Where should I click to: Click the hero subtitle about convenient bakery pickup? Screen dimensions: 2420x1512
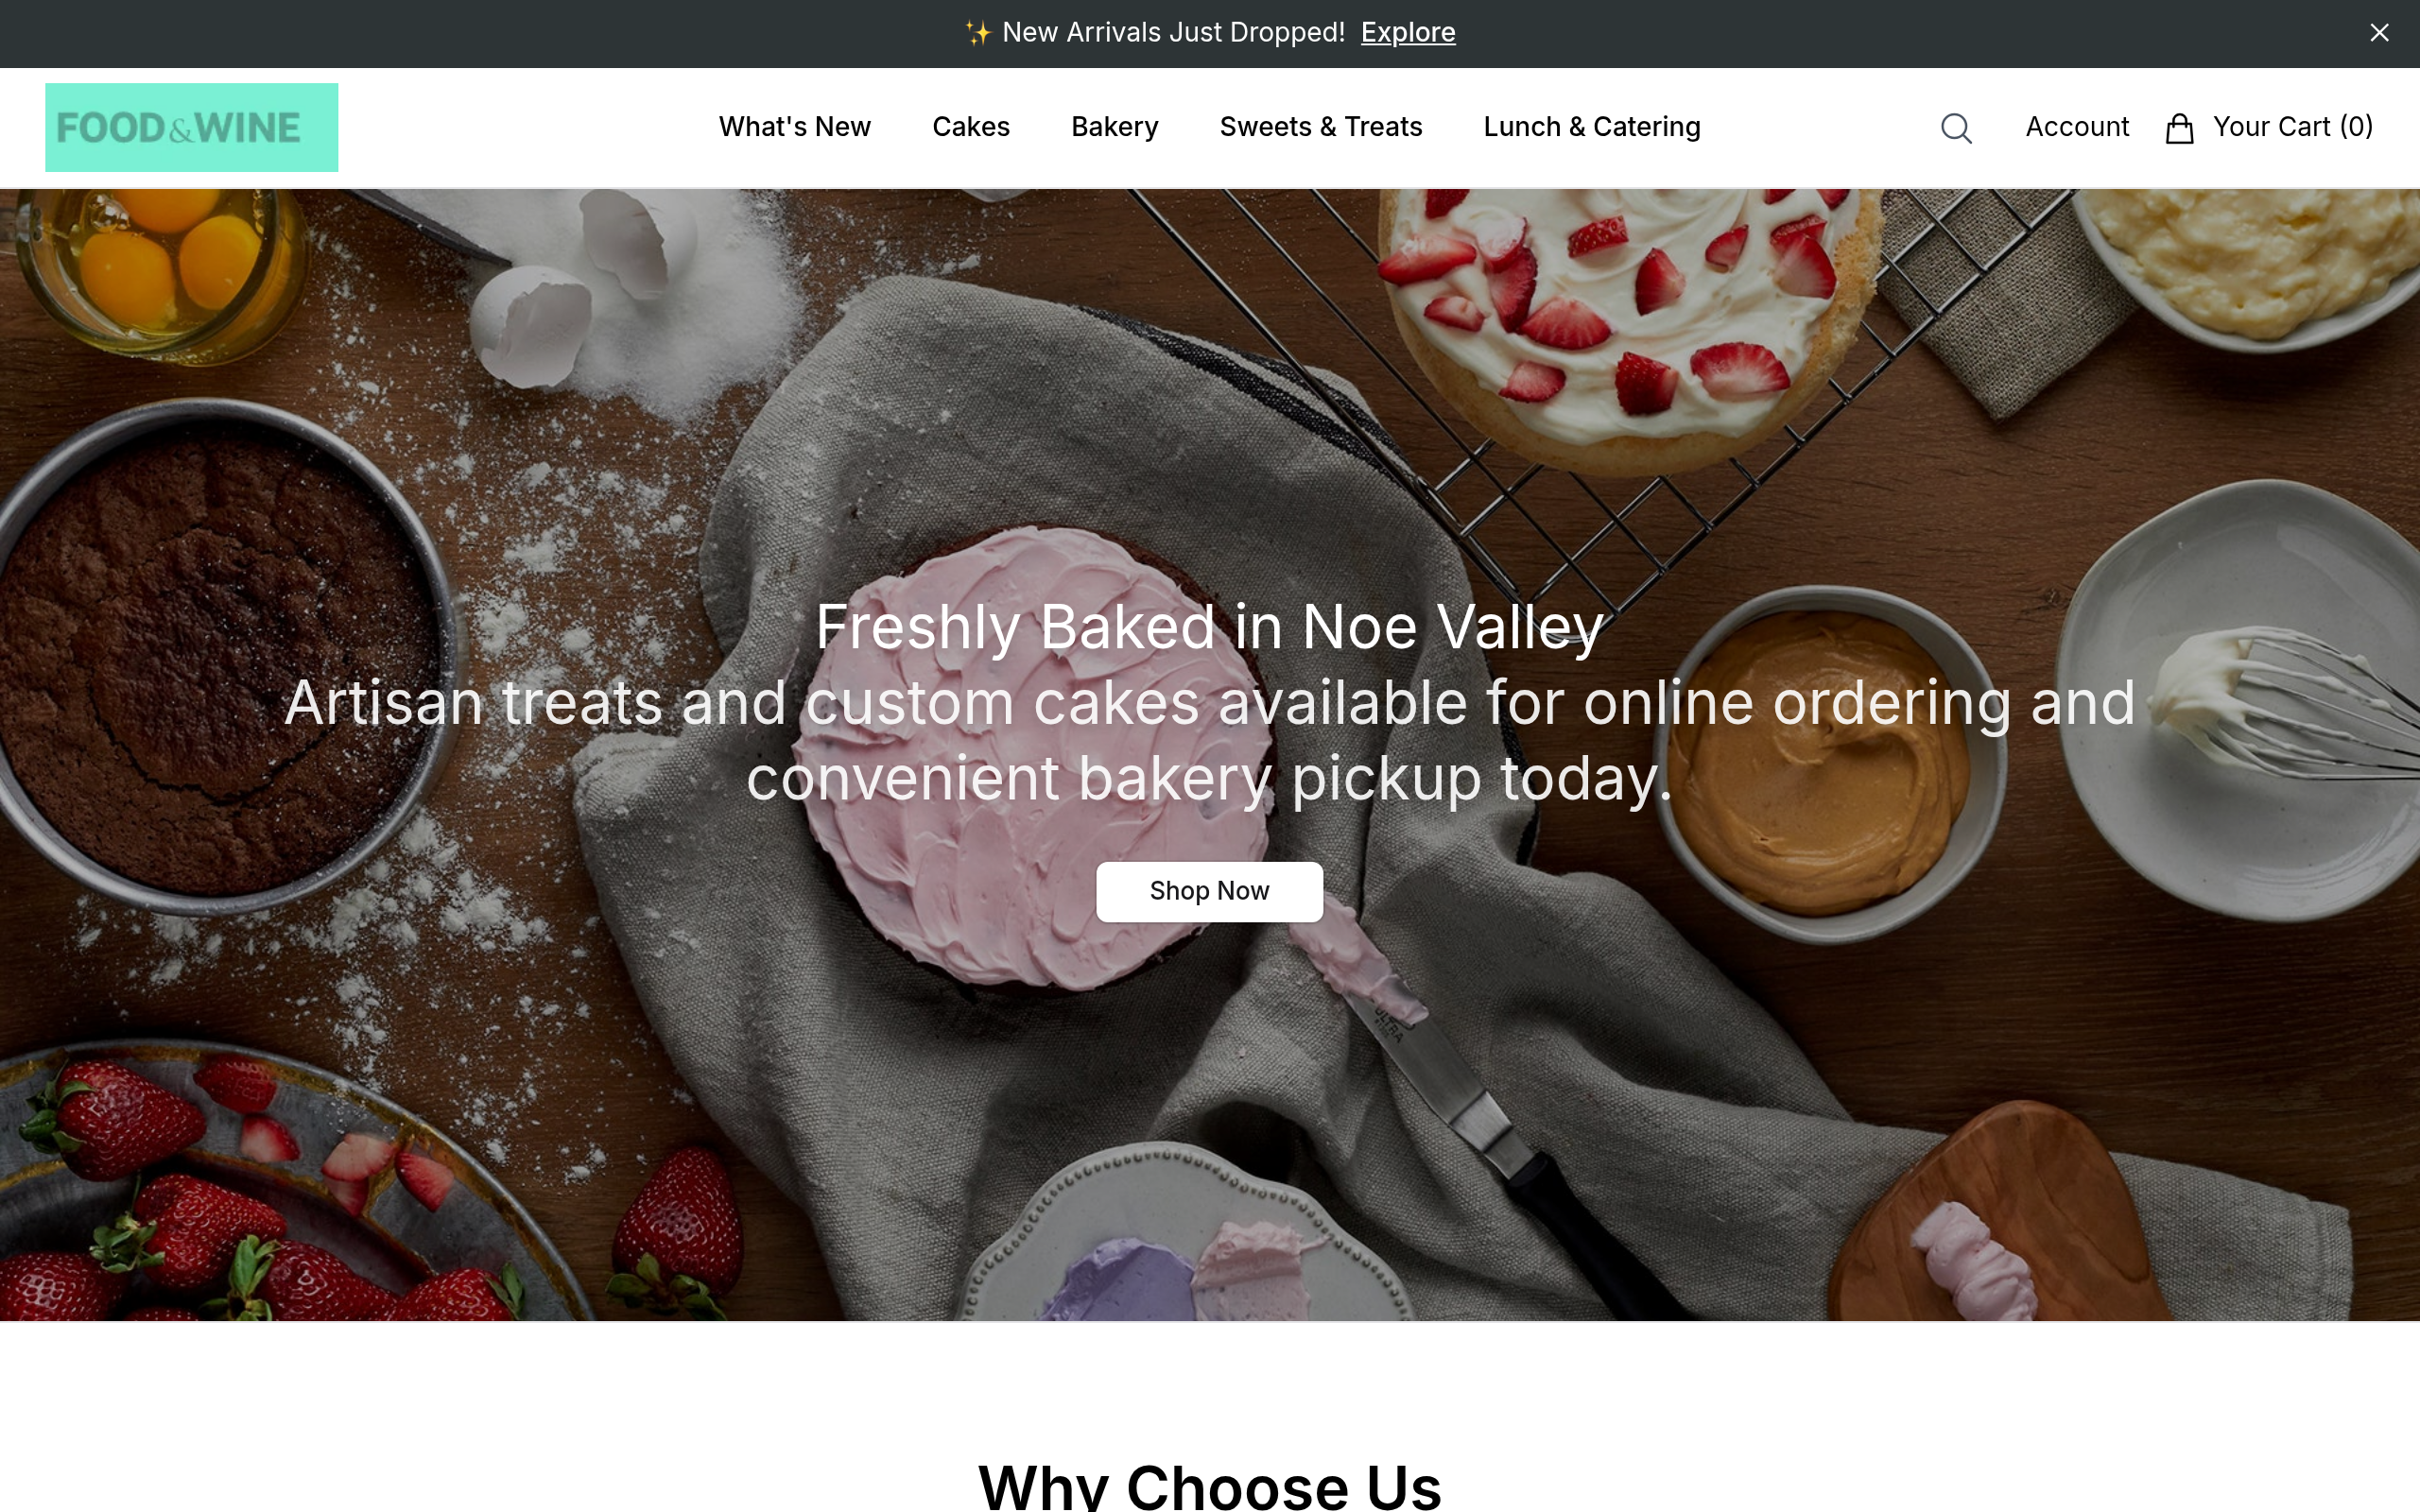[x=1209, y=740]
